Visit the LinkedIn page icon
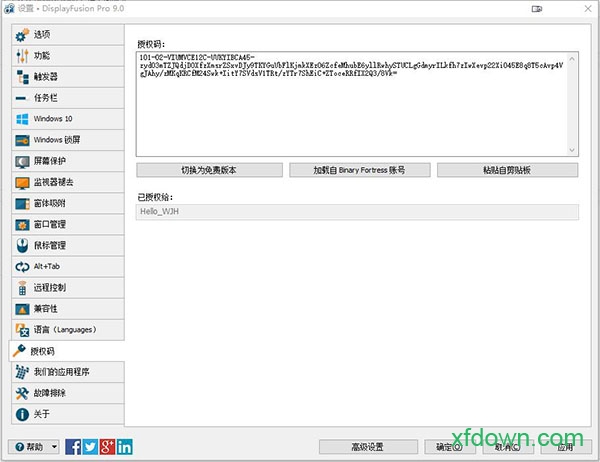This screenshot has height=462, width=600. pos(125,447)
